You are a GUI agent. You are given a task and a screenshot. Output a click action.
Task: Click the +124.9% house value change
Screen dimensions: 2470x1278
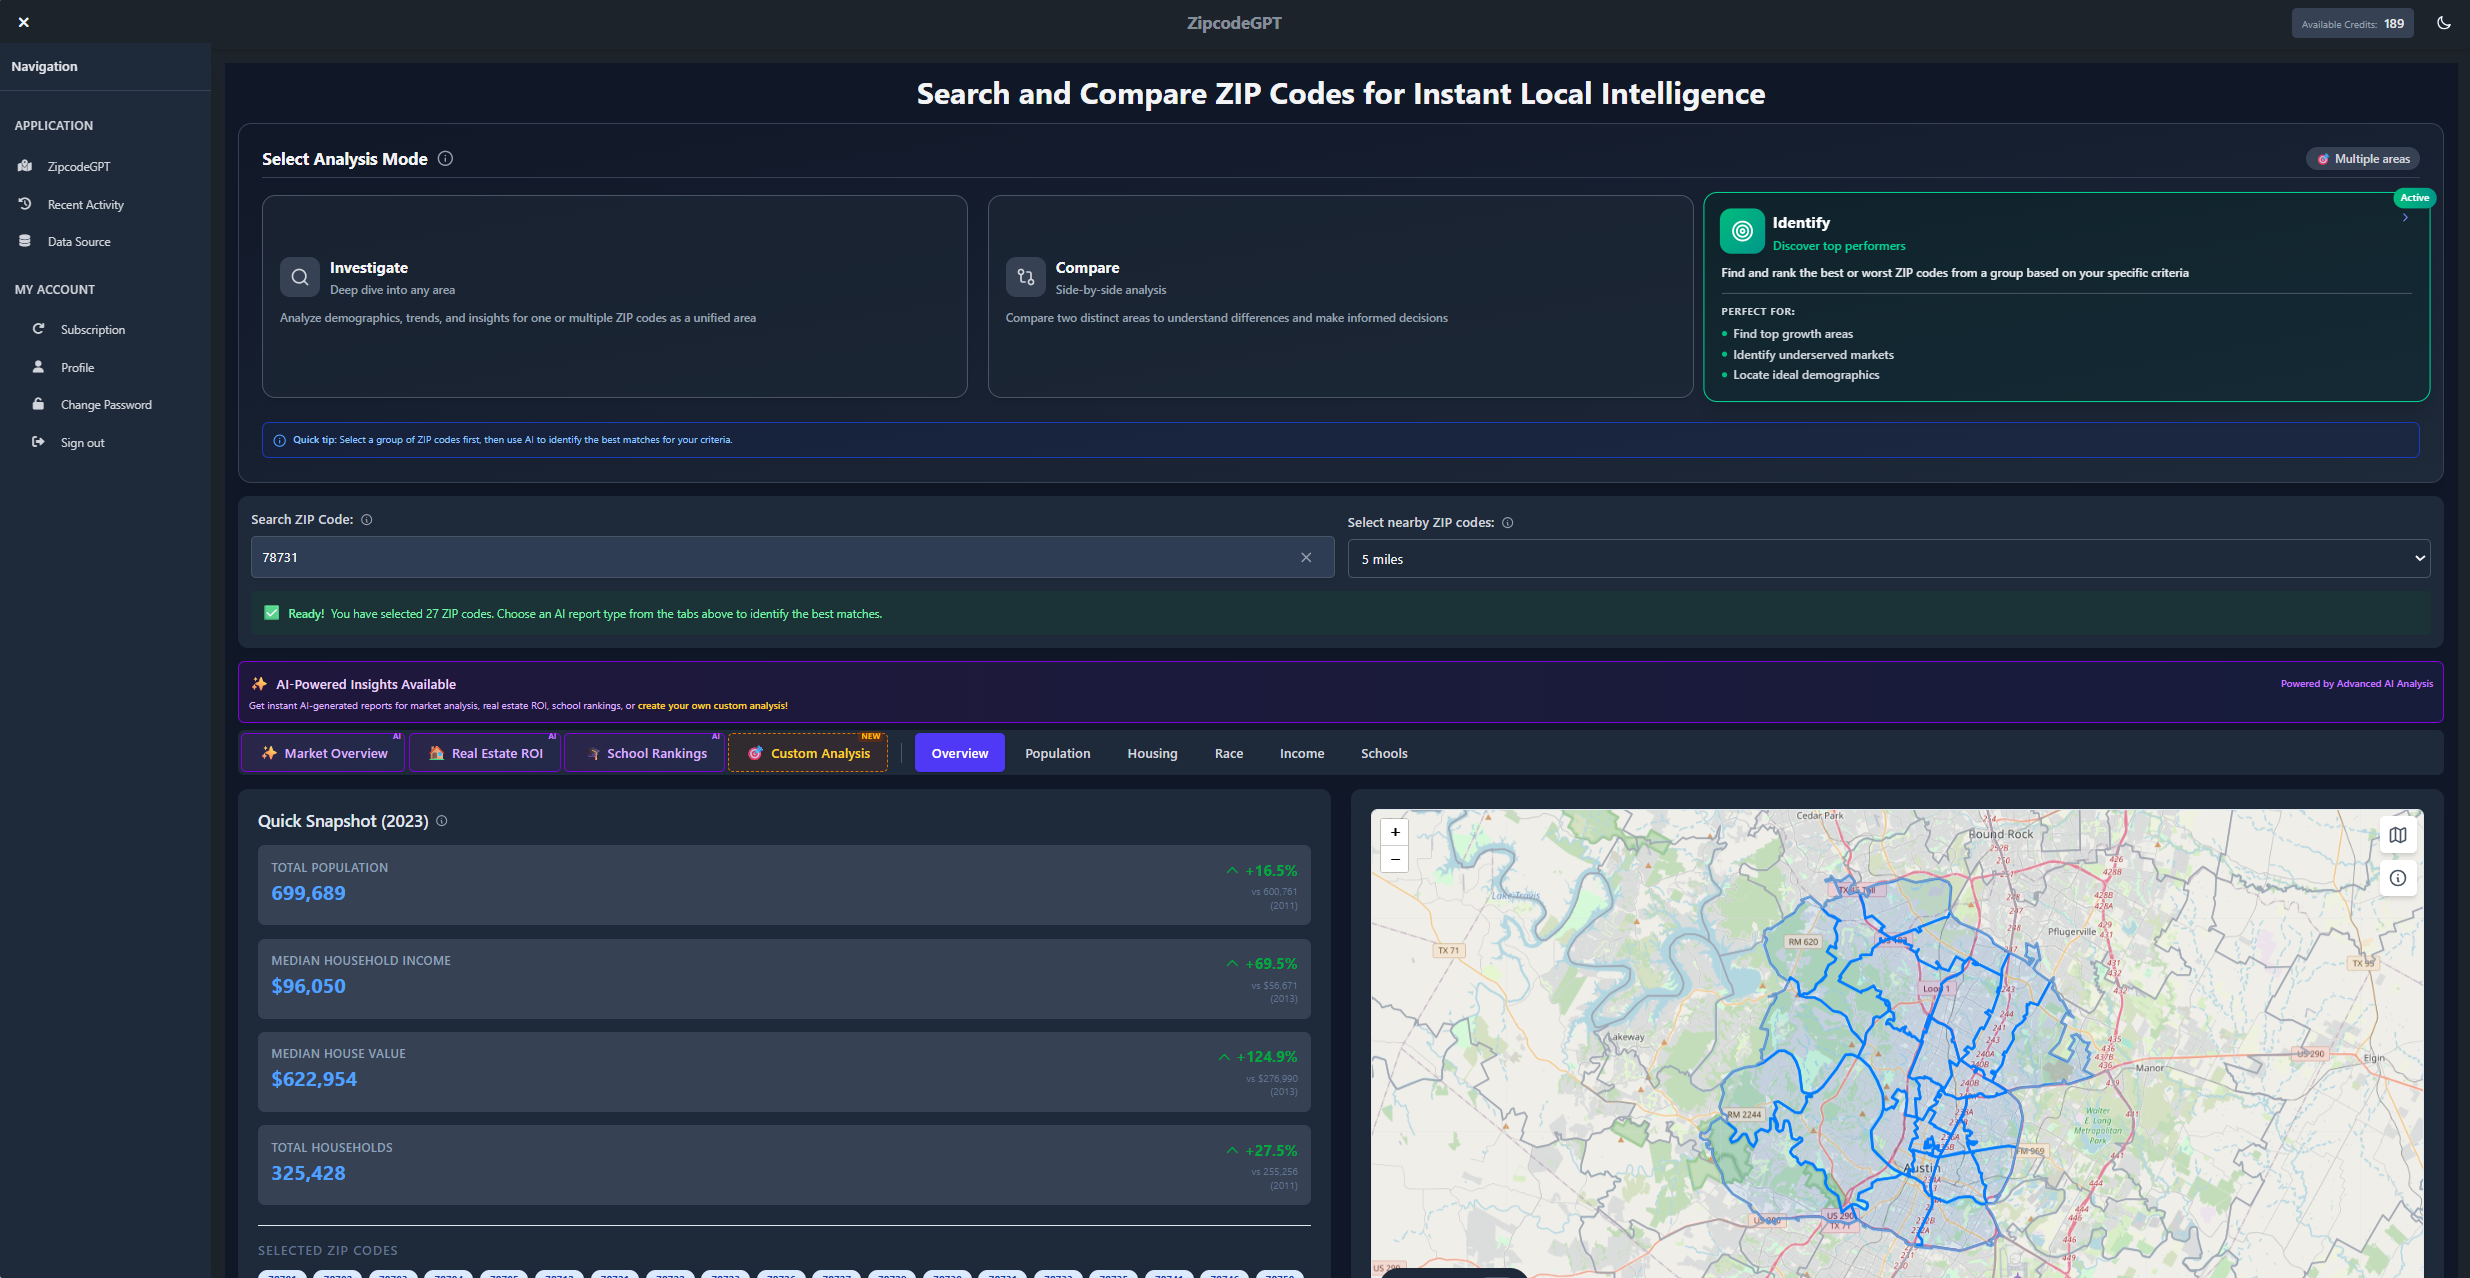pos(1258,1057)
